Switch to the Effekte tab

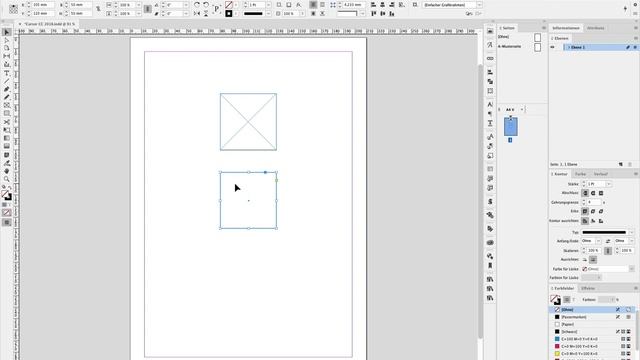click(x=588, y=288)
